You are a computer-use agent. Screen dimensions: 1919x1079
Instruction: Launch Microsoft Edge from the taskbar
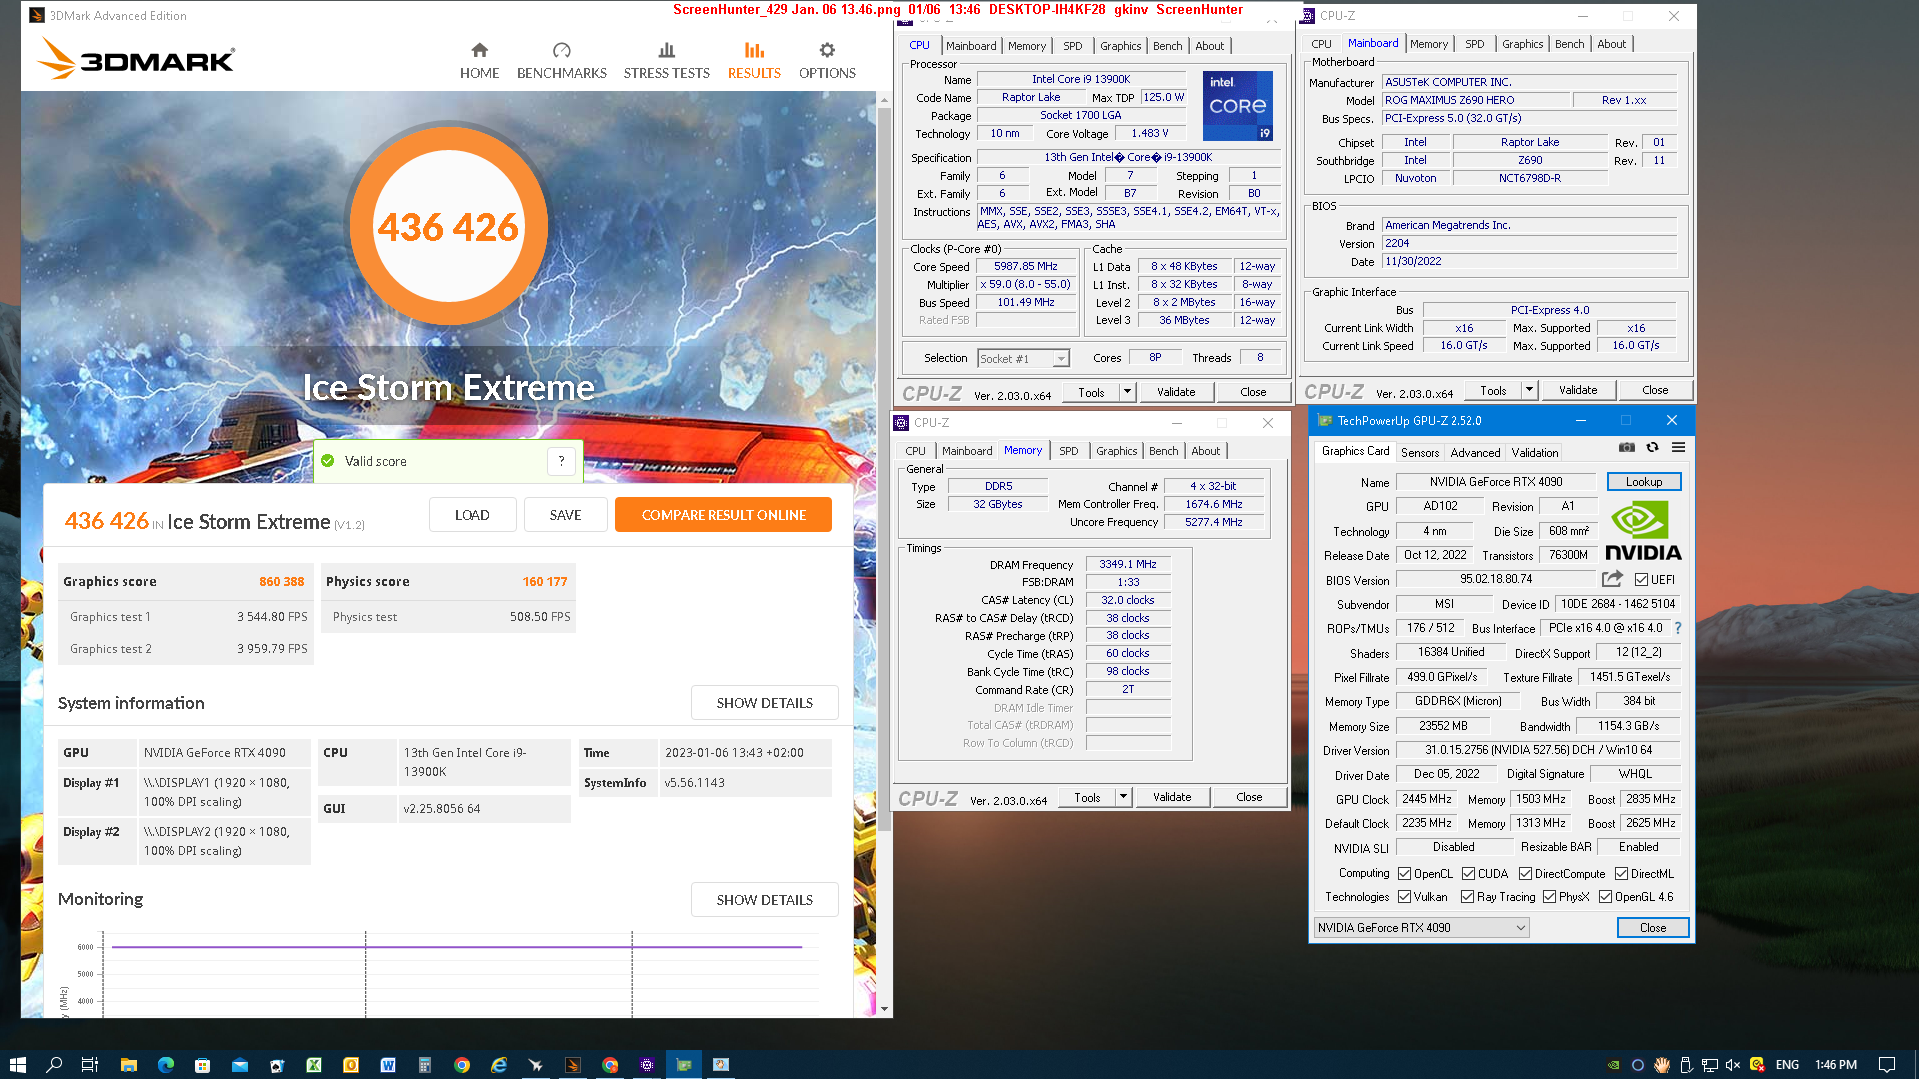point(165,1065)
